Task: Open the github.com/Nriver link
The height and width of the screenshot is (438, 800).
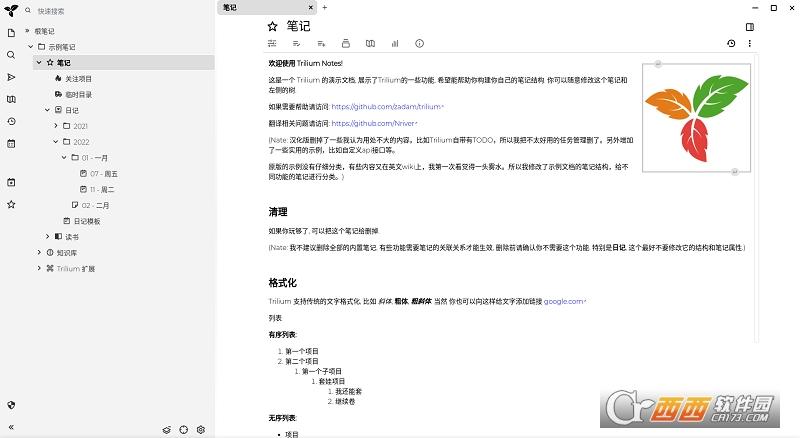Action: coord(374,123)
